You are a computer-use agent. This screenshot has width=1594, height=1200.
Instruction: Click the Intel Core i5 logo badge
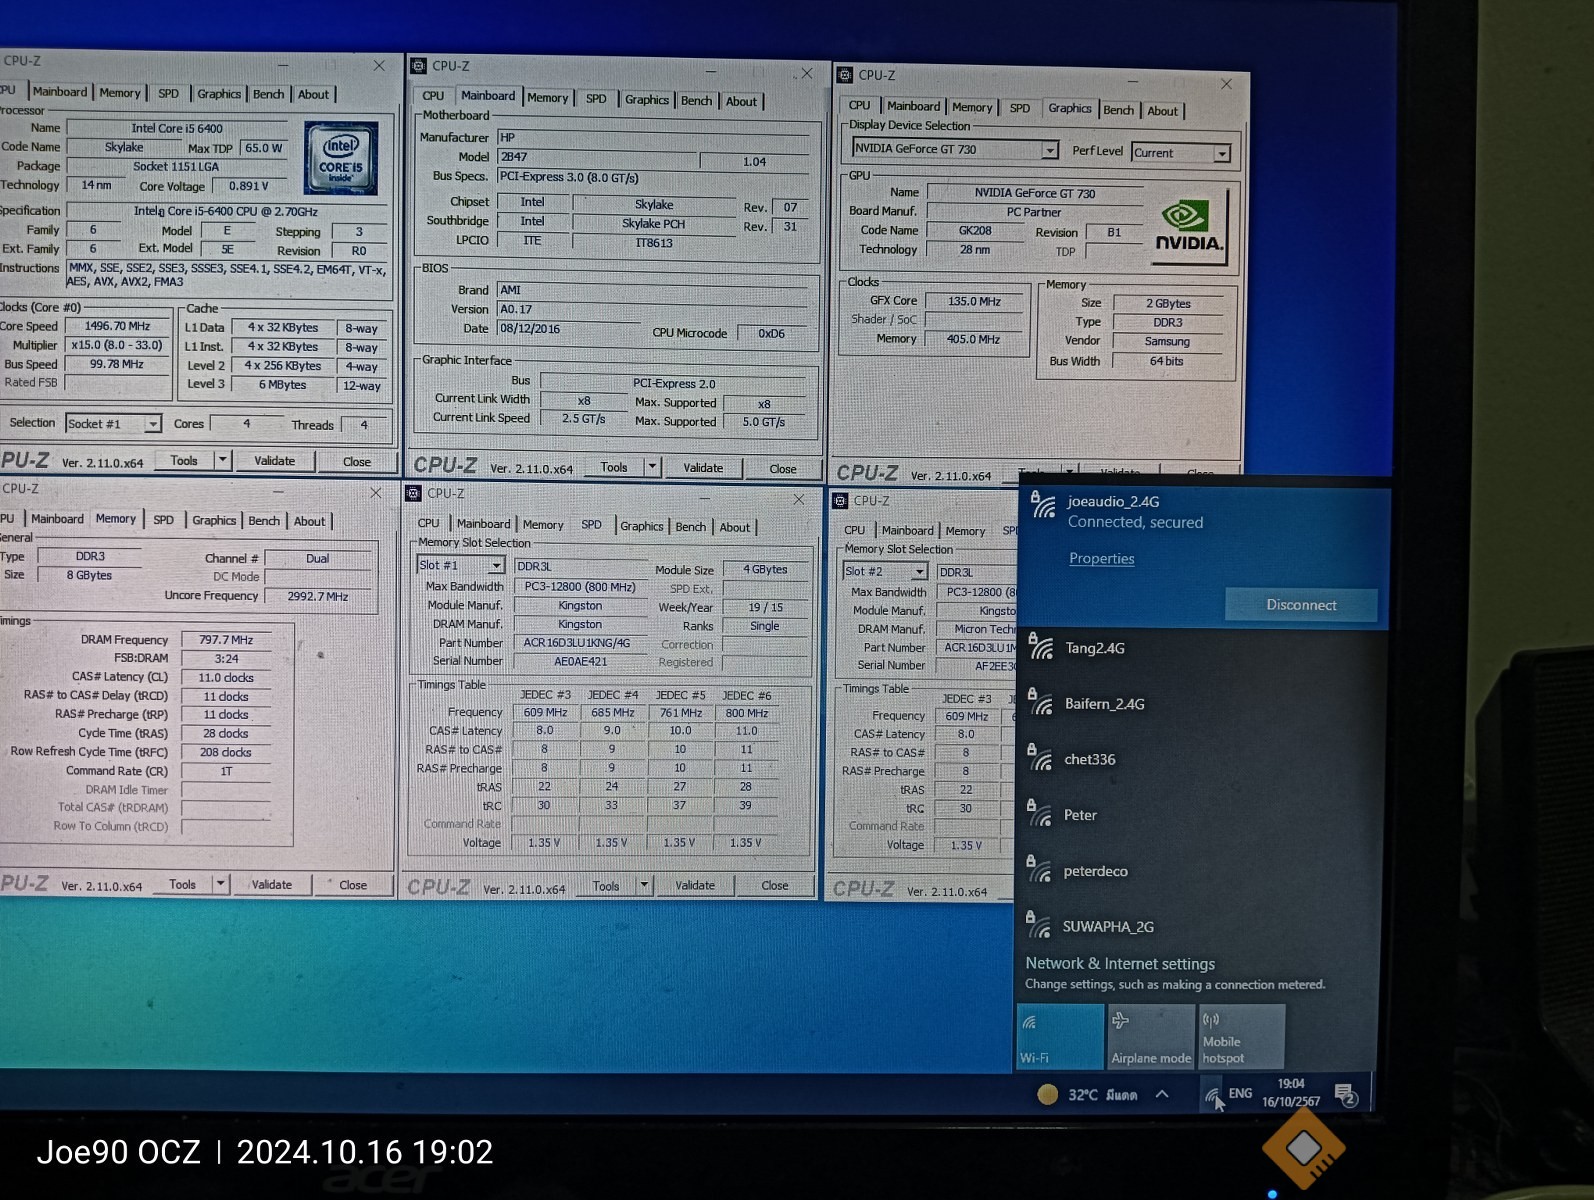[x=341, y=158]
